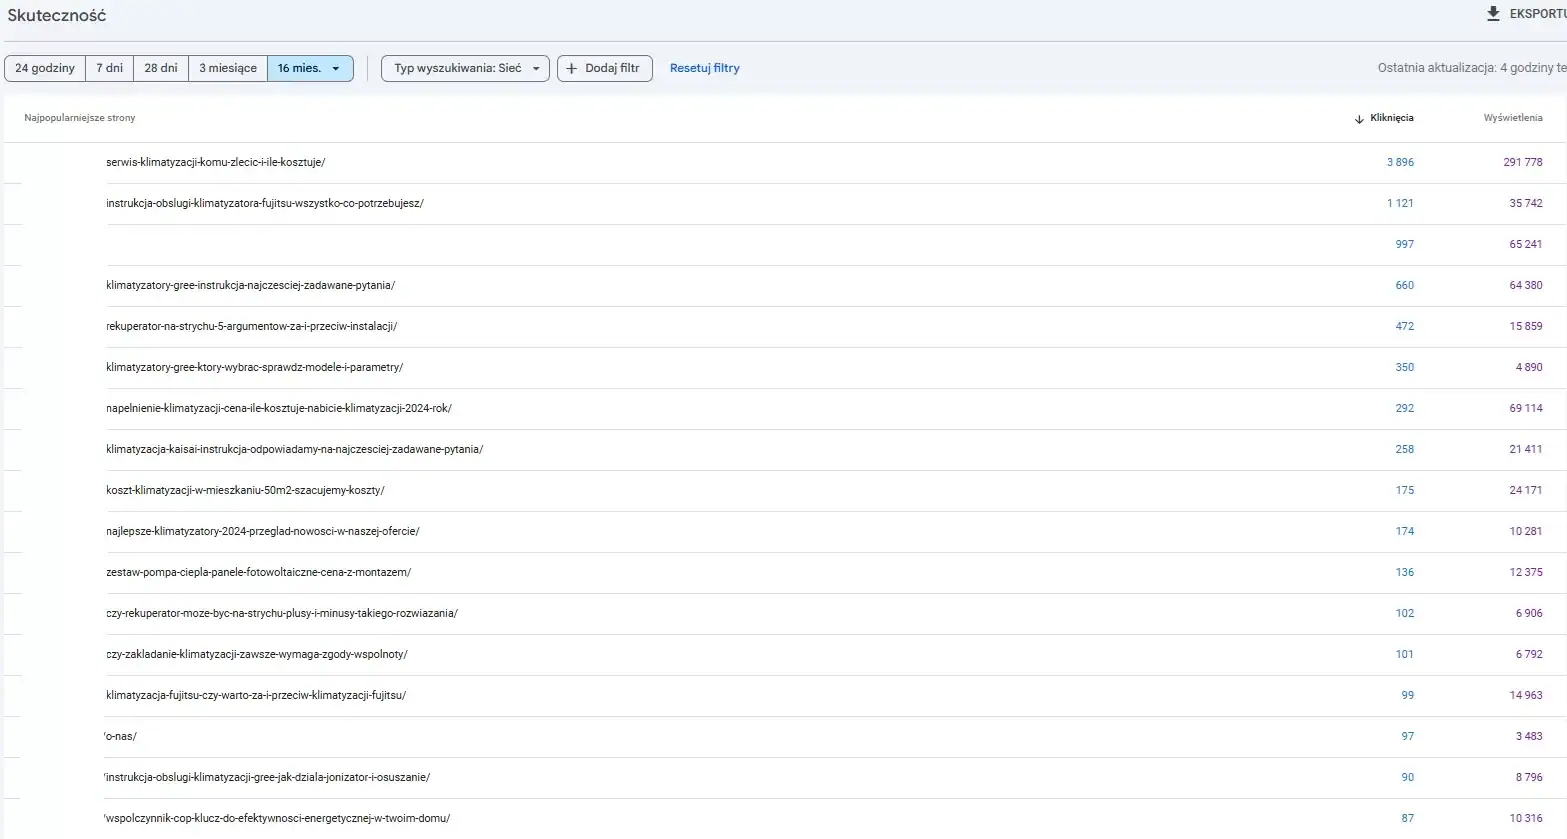1567x839 pixels.
Task: Click the 3 896 clicks value
Action: (x=1400, y=162)
